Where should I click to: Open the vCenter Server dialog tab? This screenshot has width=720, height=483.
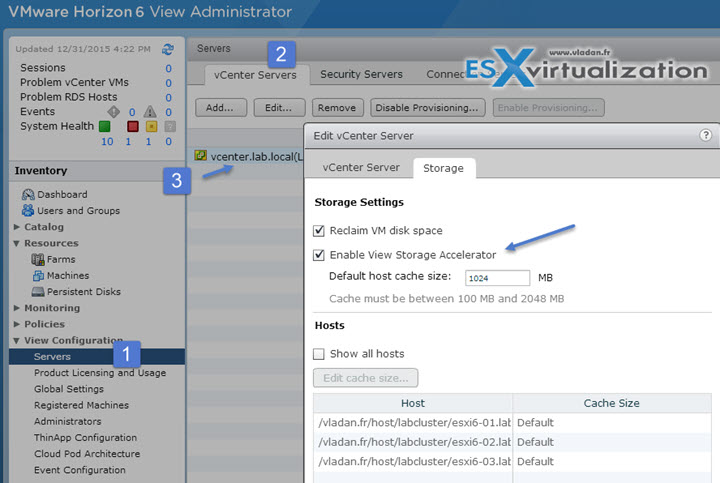coord(361,168)
